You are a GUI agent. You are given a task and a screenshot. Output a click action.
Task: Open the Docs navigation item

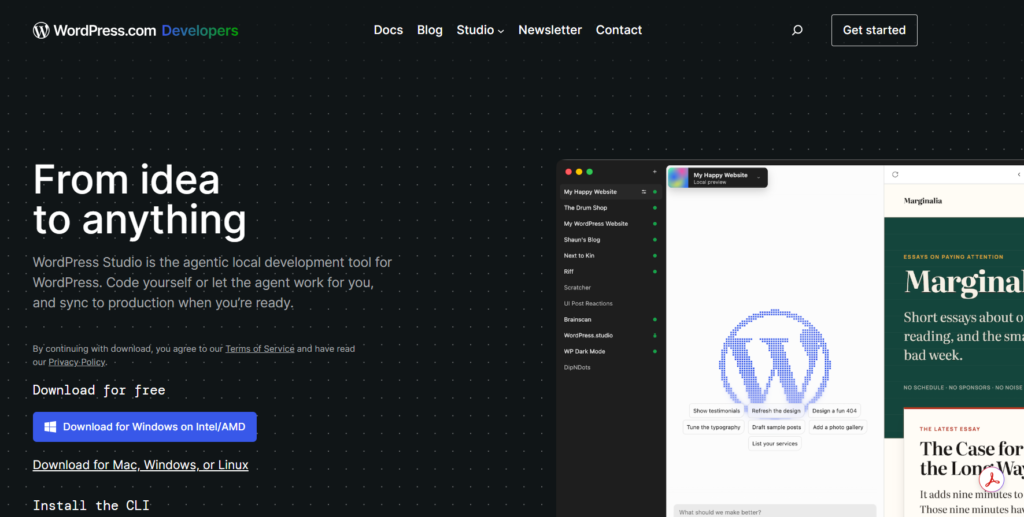click(x=388, y=30)
